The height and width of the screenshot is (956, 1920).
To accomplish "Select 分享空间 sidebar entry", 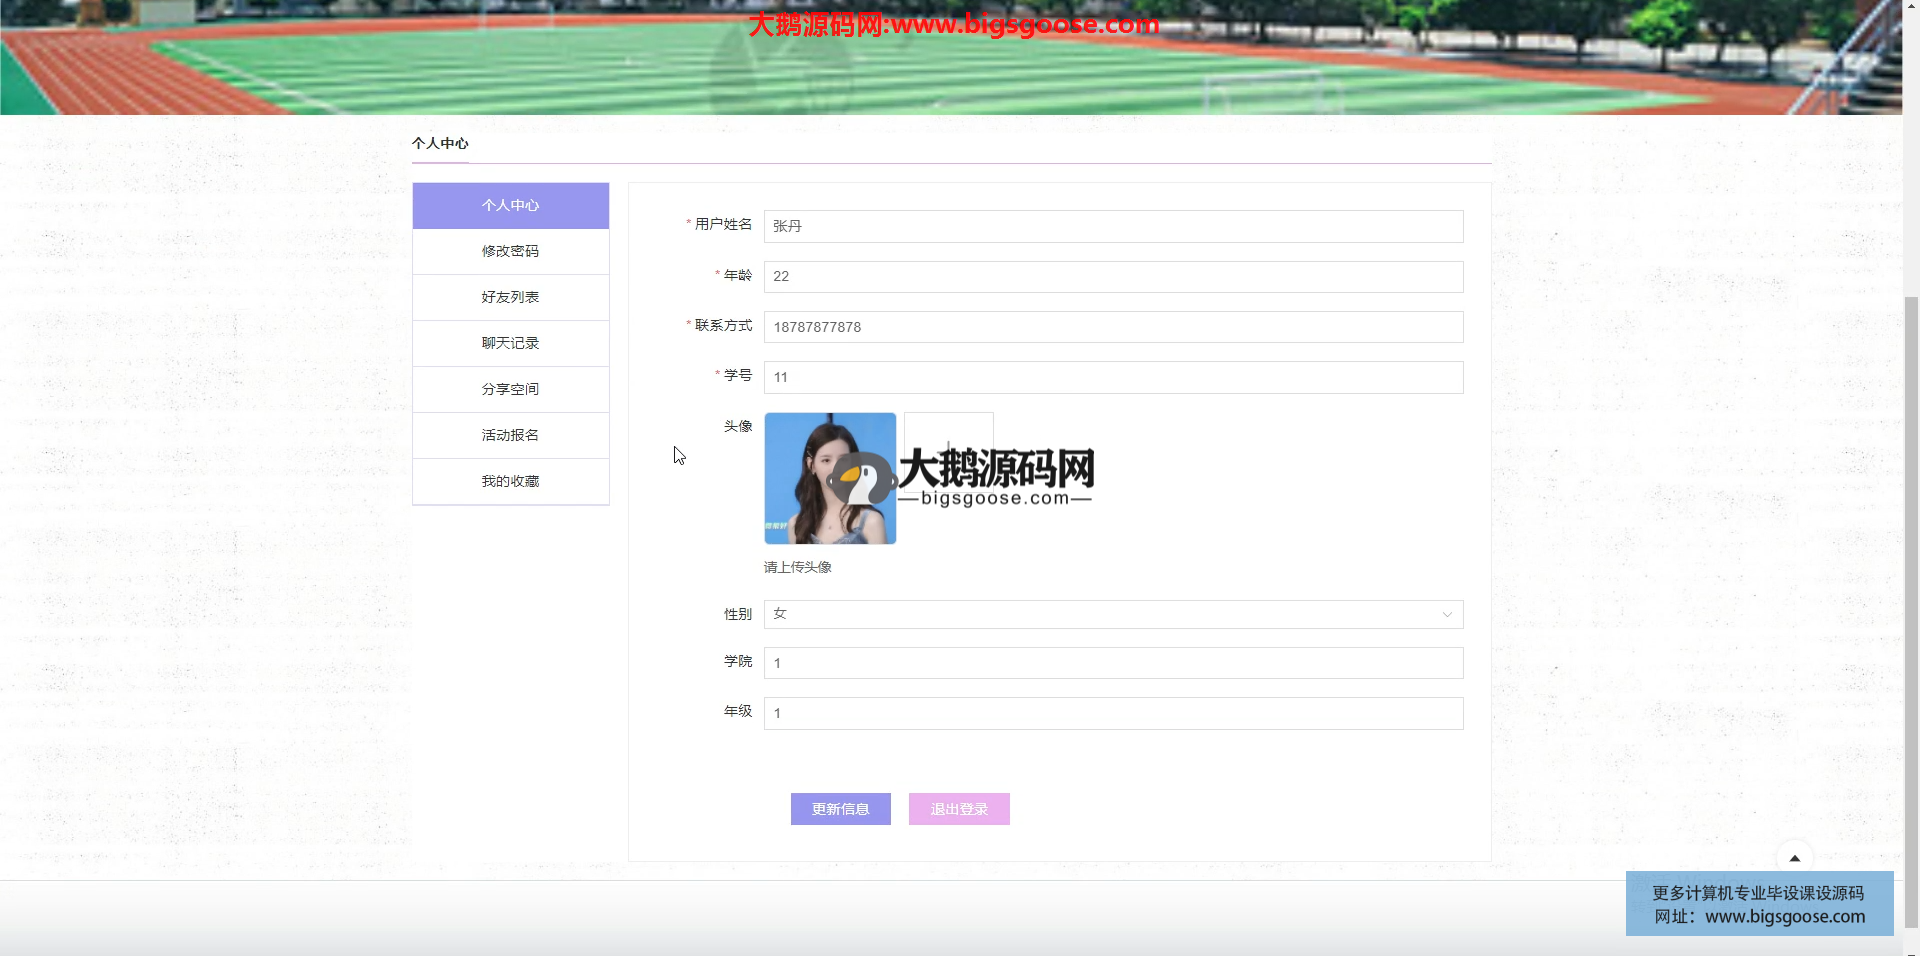I will coord(510,390).
